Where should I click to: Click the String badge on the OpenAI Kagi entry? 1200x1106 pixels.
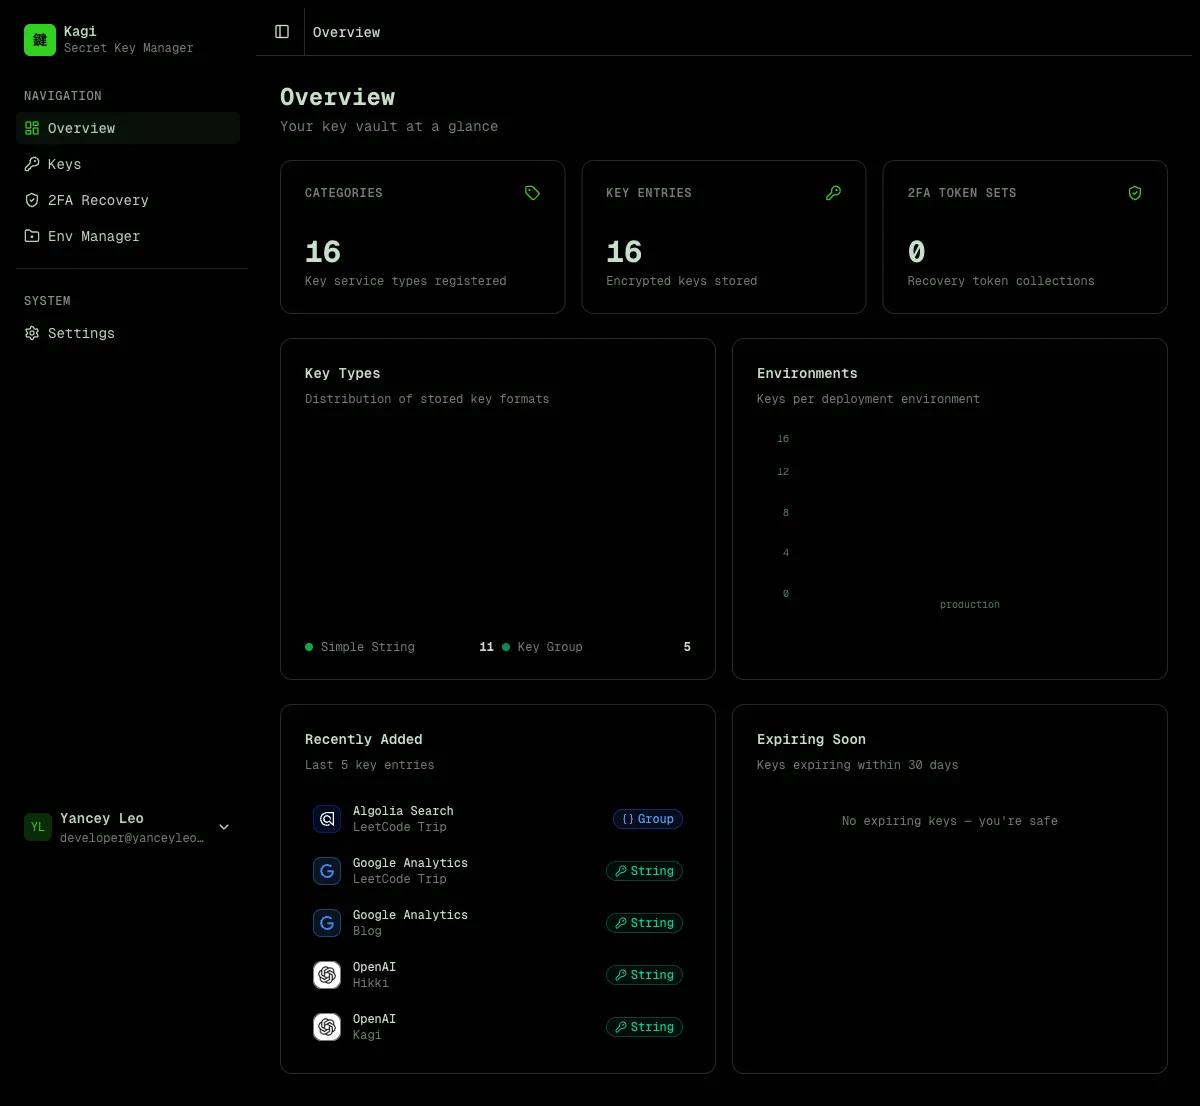(644, 1027)
